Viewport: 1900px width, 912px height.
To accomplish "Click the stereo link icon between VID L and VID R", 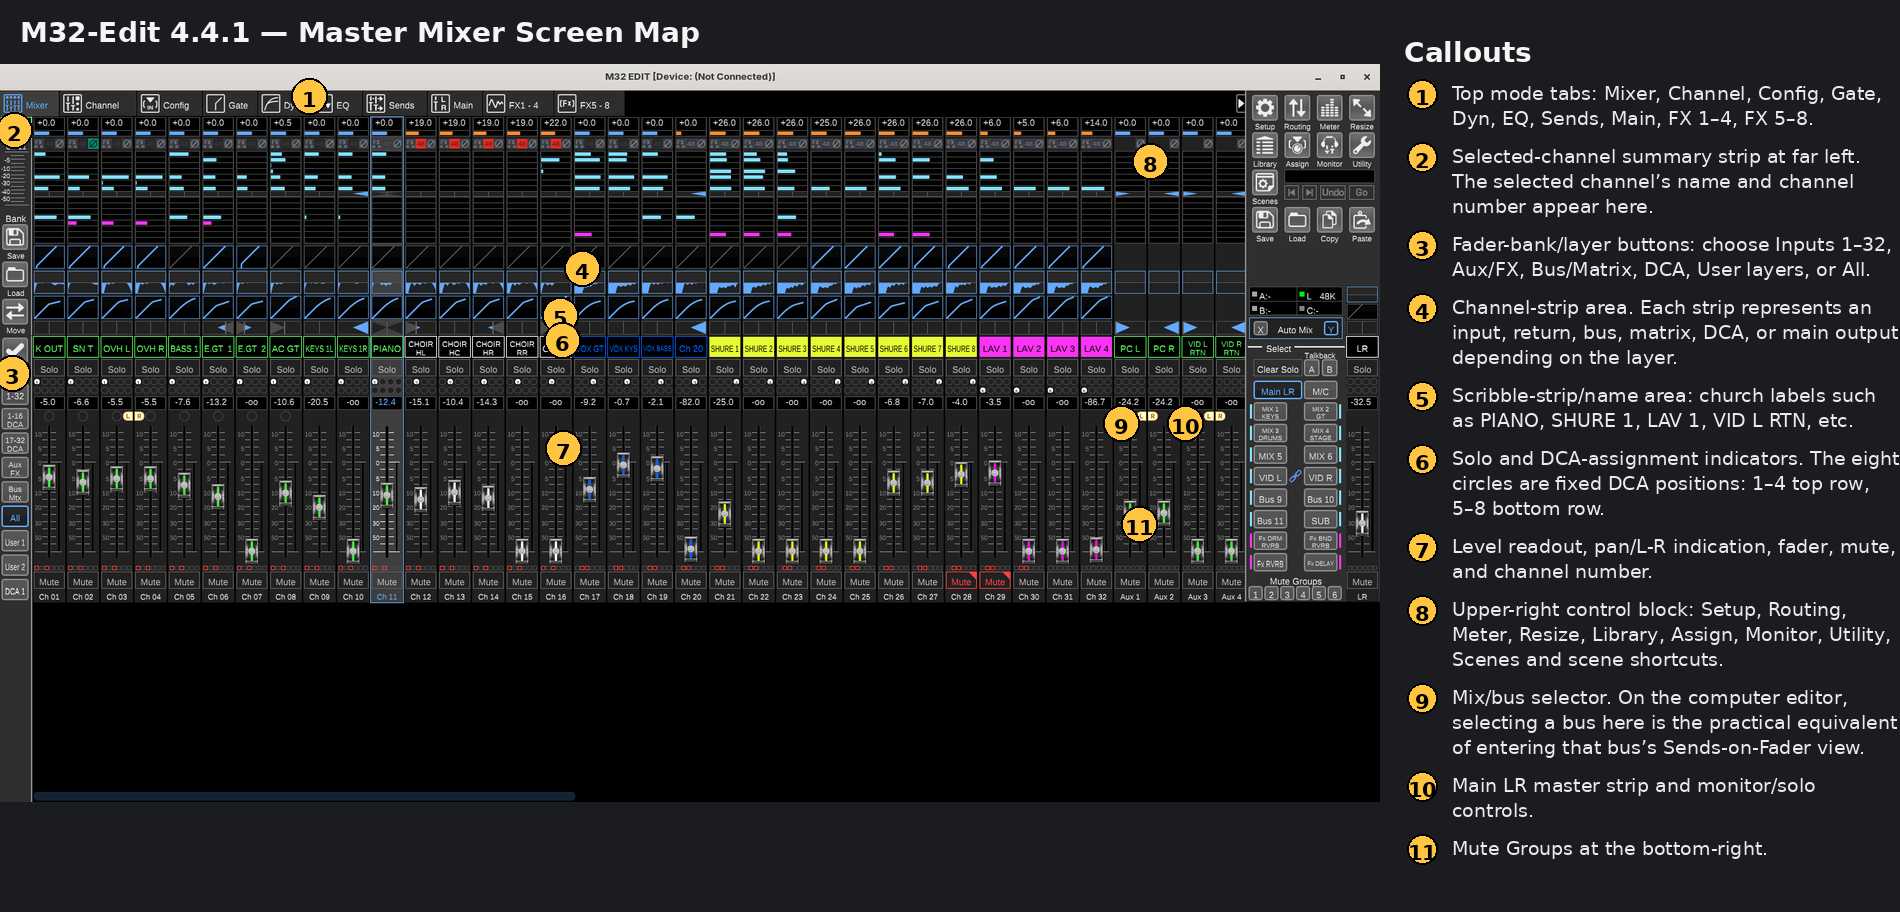I will coord(1295,477).
